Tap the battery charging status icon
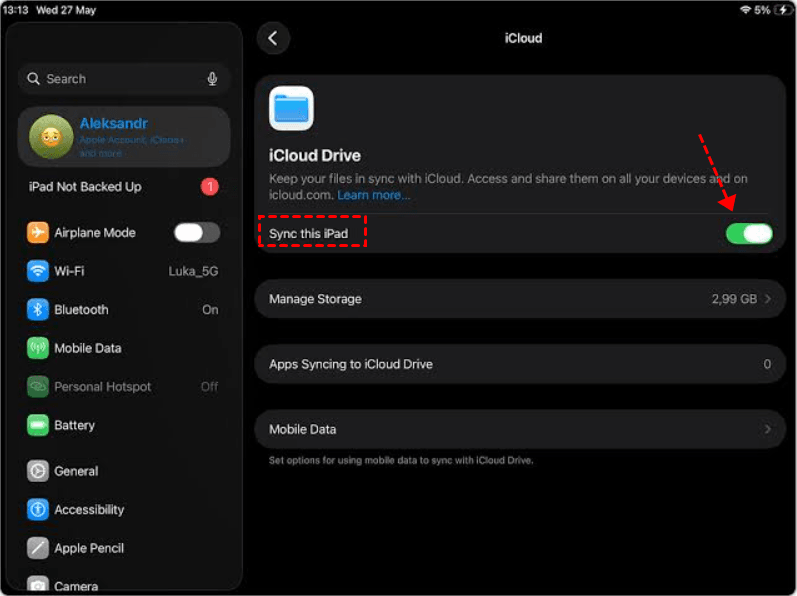 pyautogui.click(x=783, y=10)
